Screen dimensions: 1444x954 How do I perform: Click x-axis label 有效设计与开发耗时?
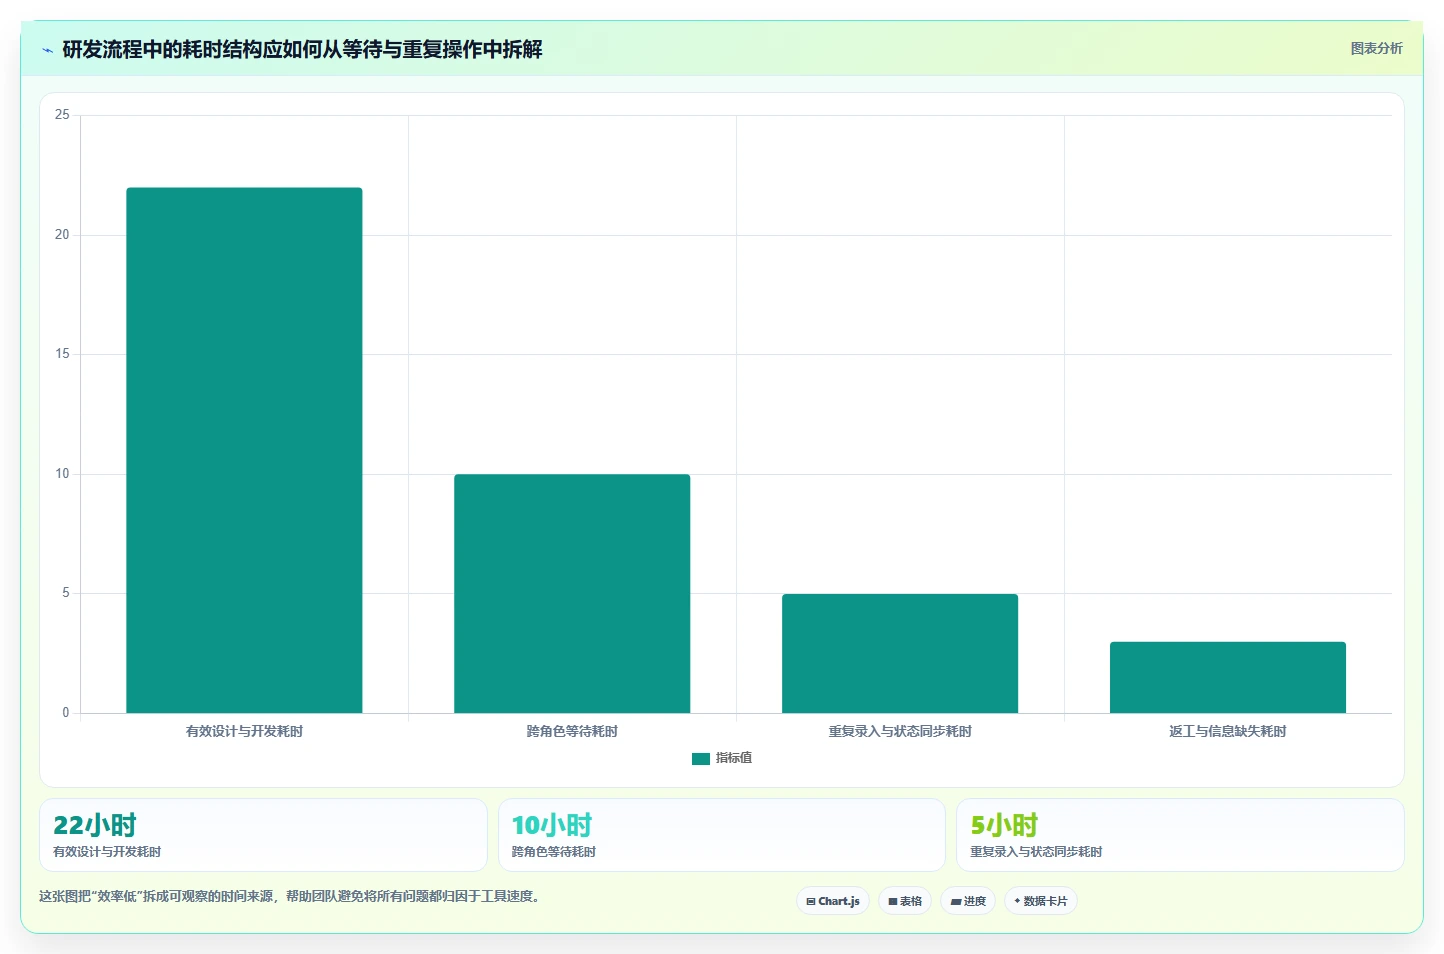[x=244, y=731]
